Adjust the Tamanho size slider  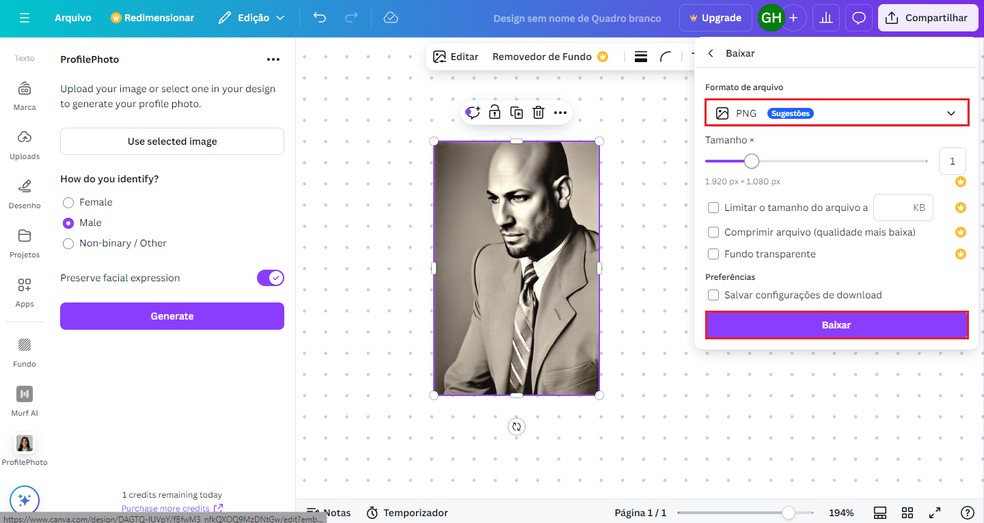point(751,161)
